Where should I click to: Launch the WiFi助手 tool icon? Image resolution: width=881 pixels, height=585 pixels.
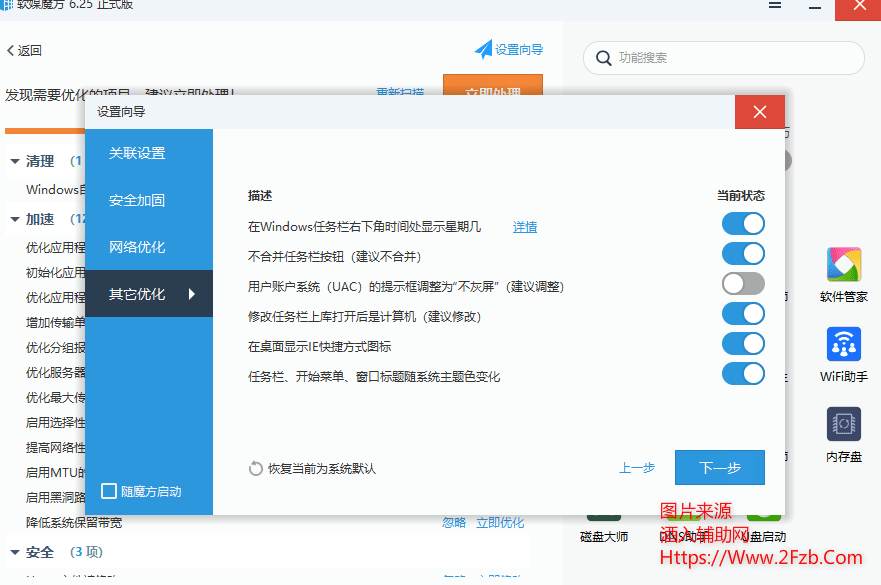click(x=843, y=346)
